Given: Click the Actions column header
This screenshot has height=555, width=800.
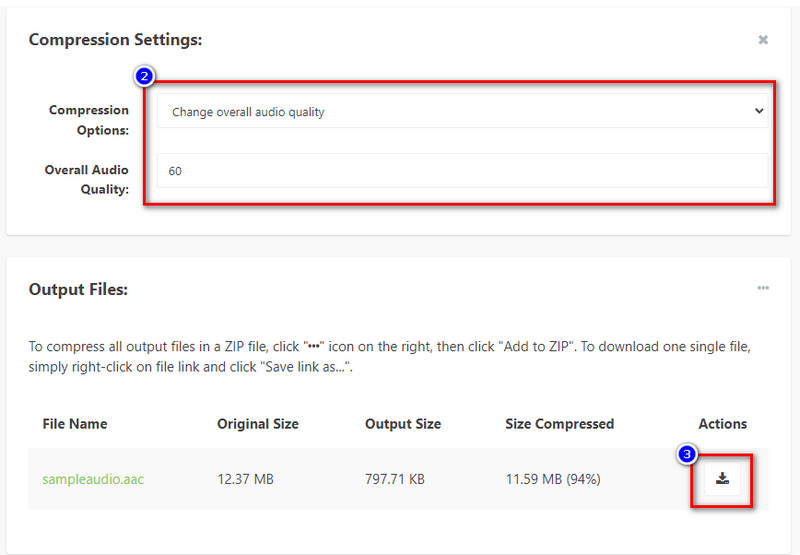Looking at the screenshot, I should click(722, 424).
